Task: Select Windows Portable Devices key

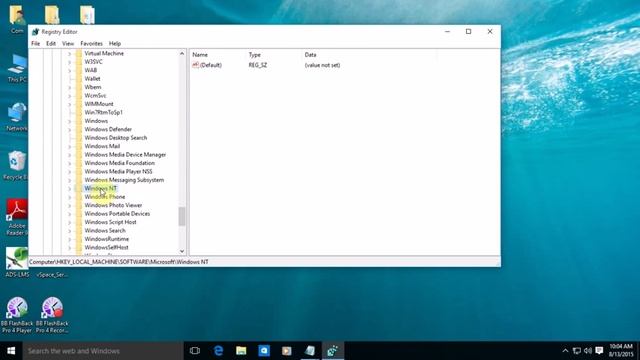Action: (x=117, y=214)
